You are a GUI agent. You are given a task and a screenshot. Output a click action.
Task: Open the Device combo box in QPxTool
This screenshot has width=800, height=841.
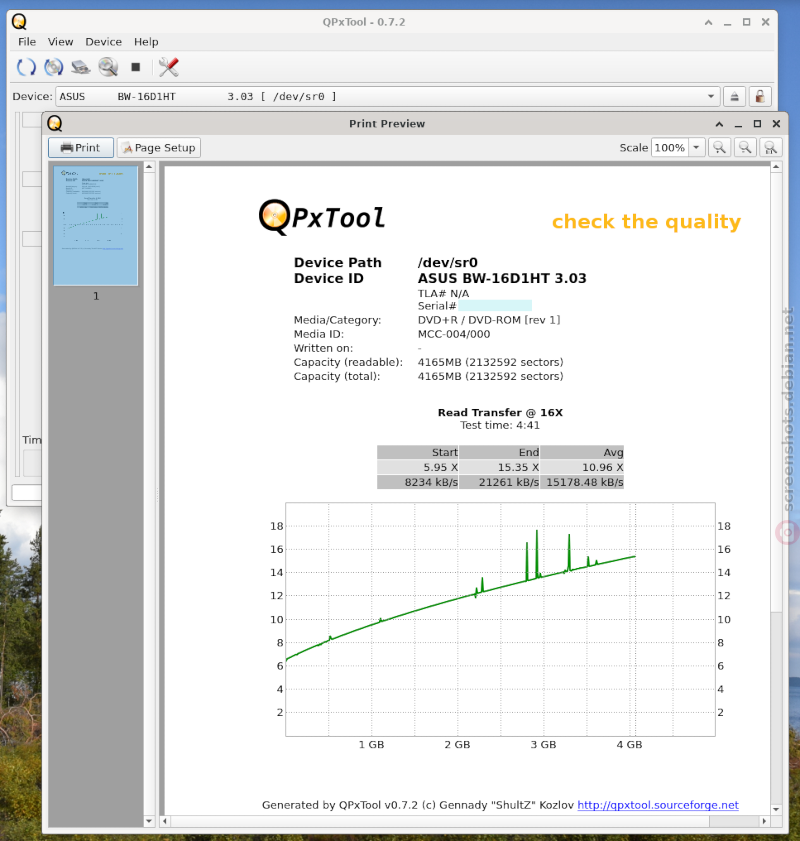(387, 97)
